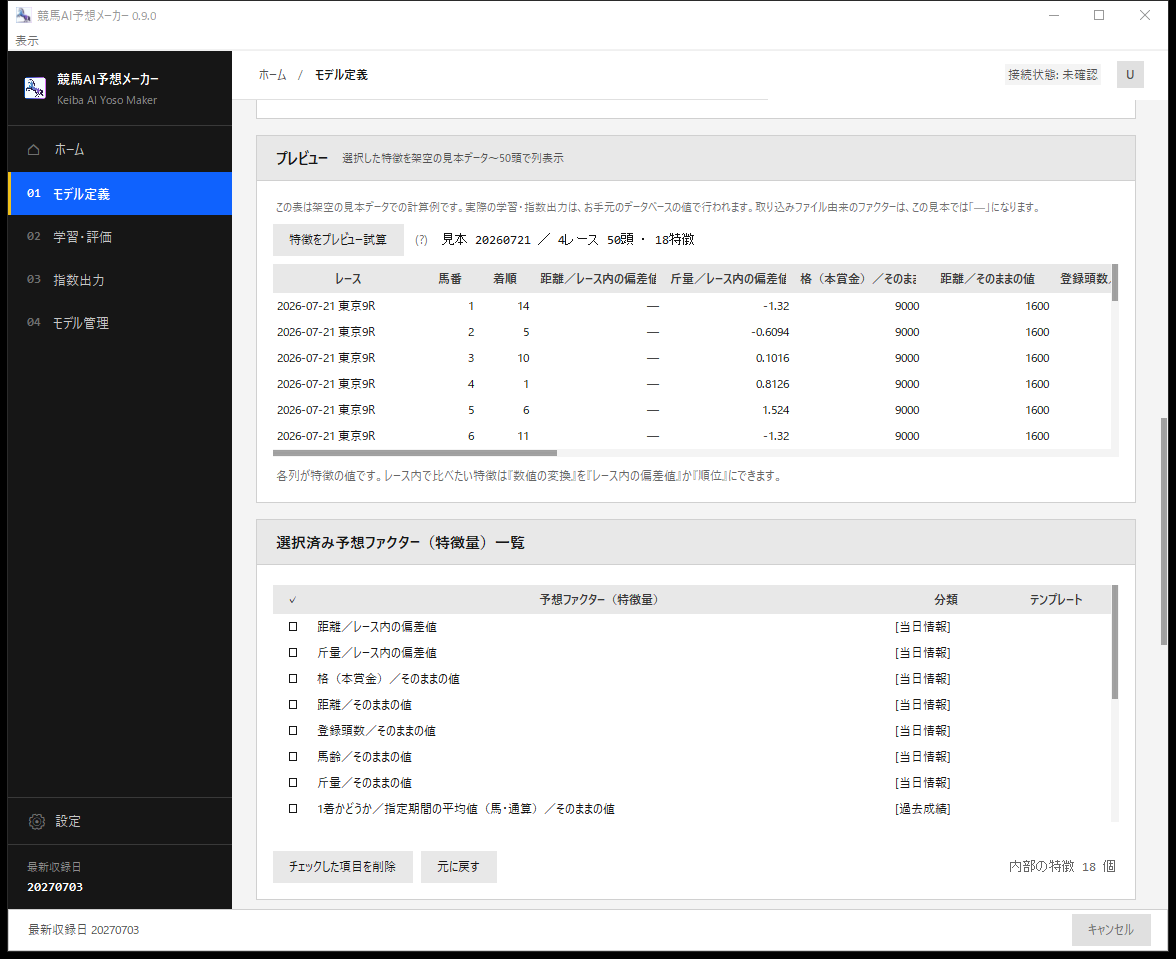Click the user avatar U button
The image size is (1176, 959).
coord(1130,74)
